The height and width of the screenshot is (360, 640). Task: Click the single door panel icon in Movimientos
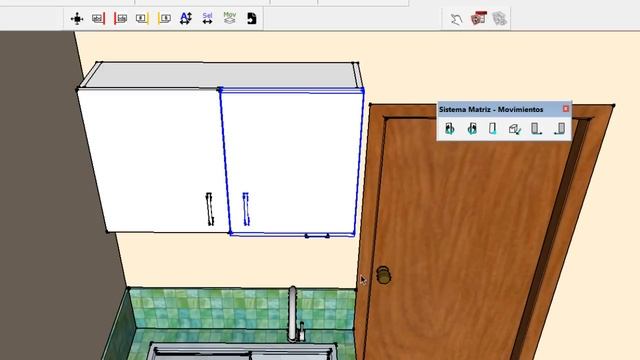(x=493, y=129)
